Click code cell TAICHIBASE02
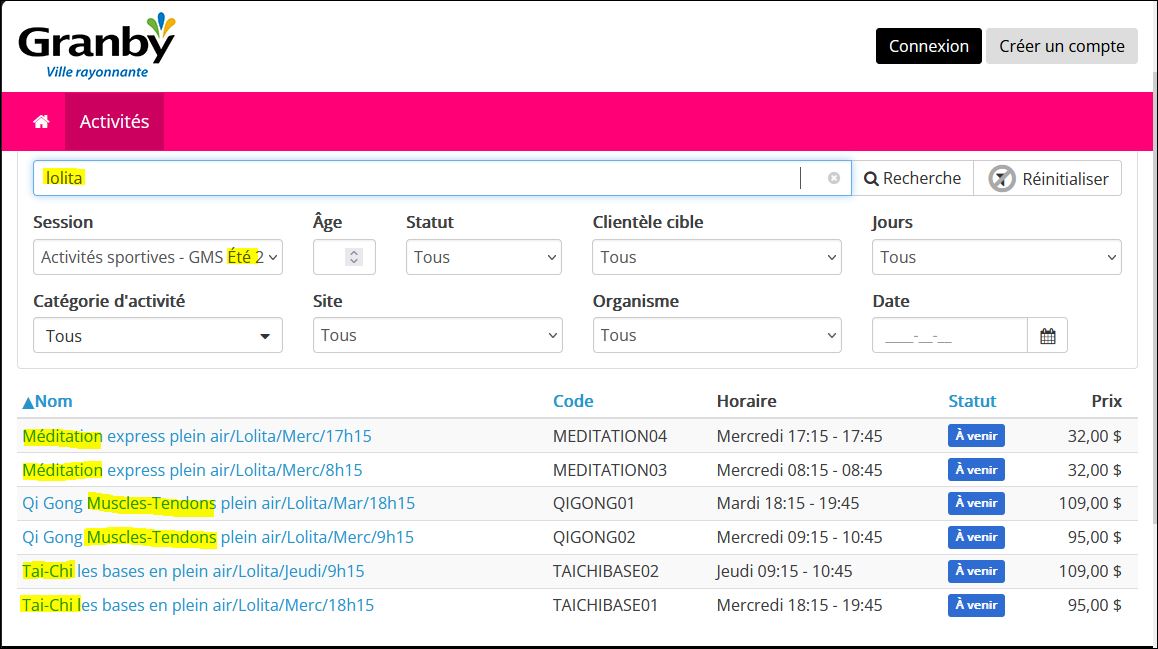 coord(606,571)
